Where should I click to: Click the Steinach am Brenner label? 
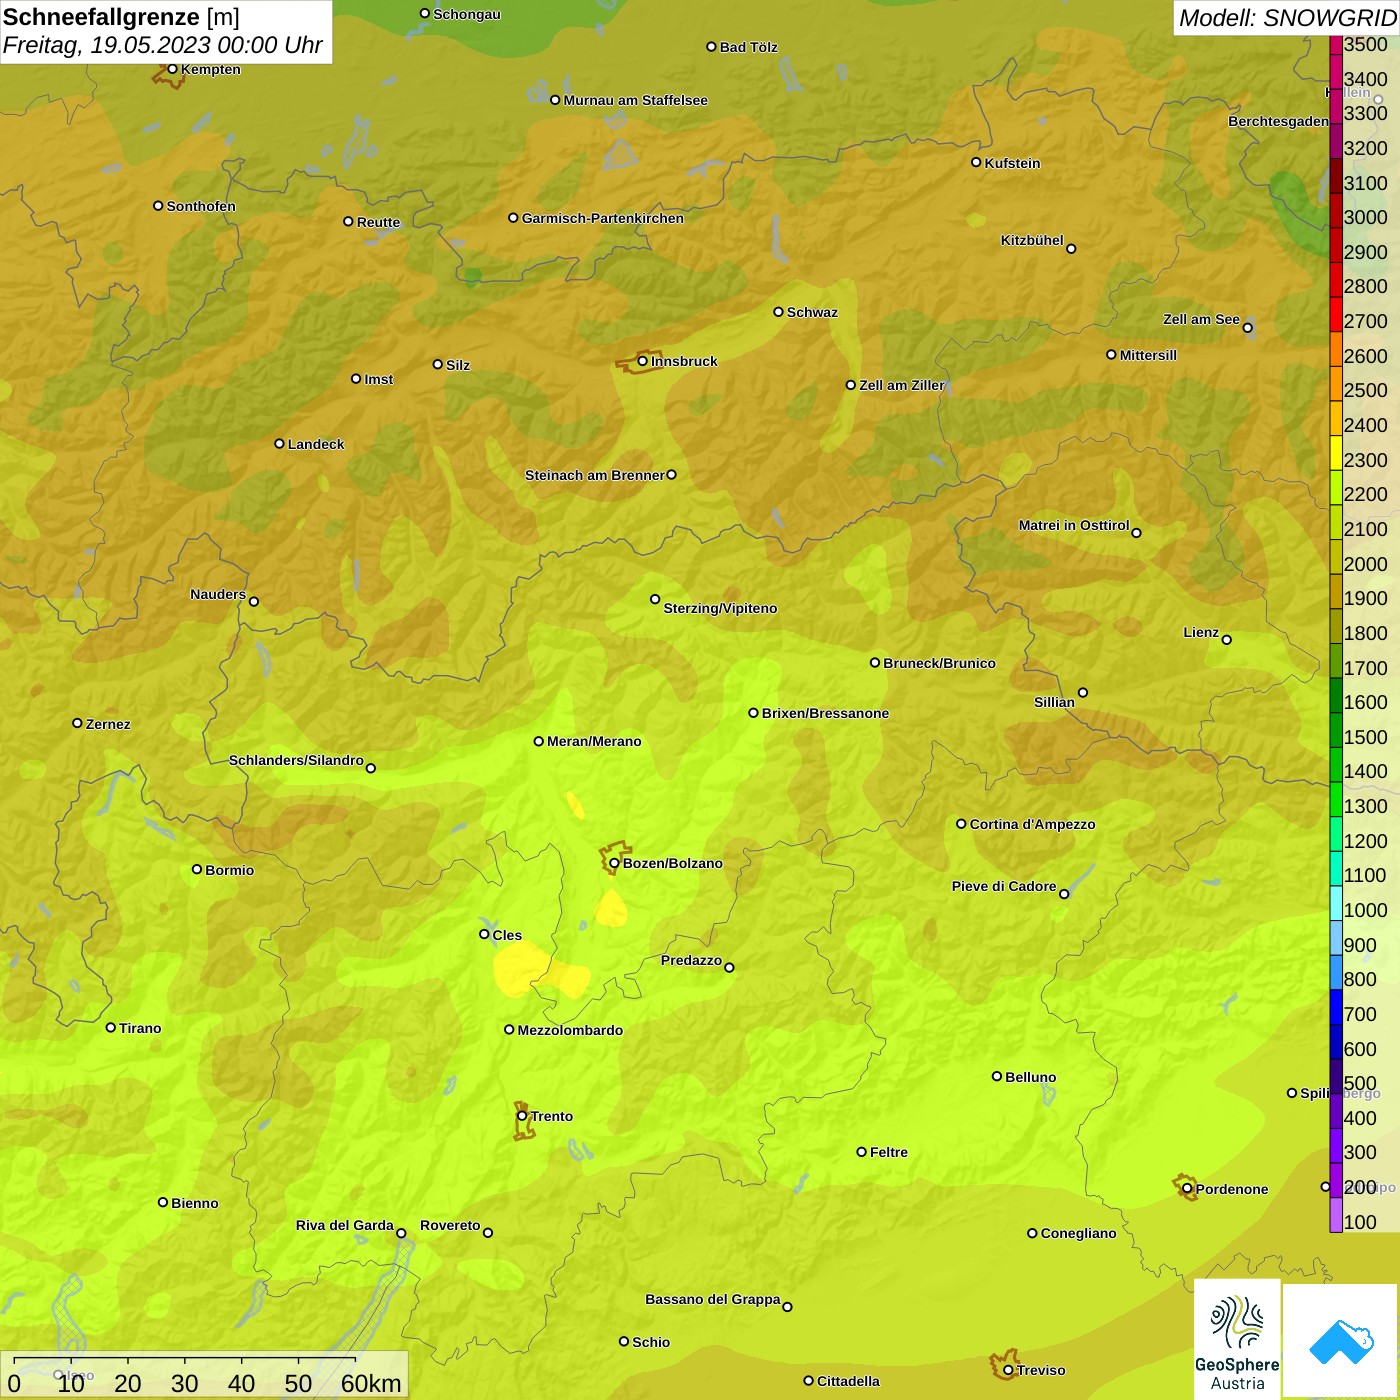594,475
